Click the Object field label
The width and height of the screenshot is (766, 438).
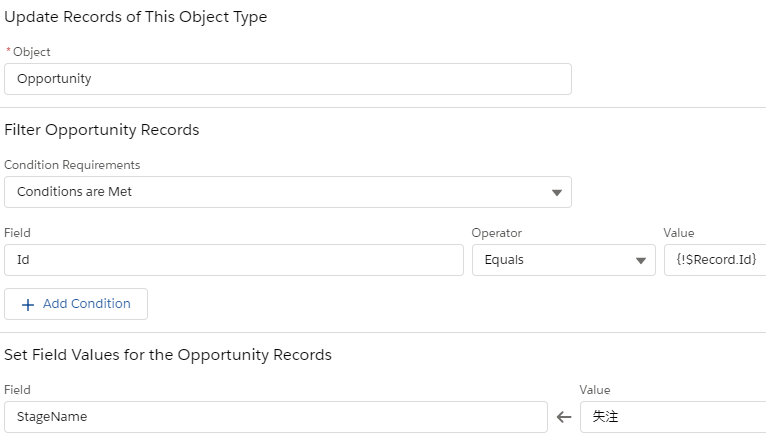click(x=31, y=52)
